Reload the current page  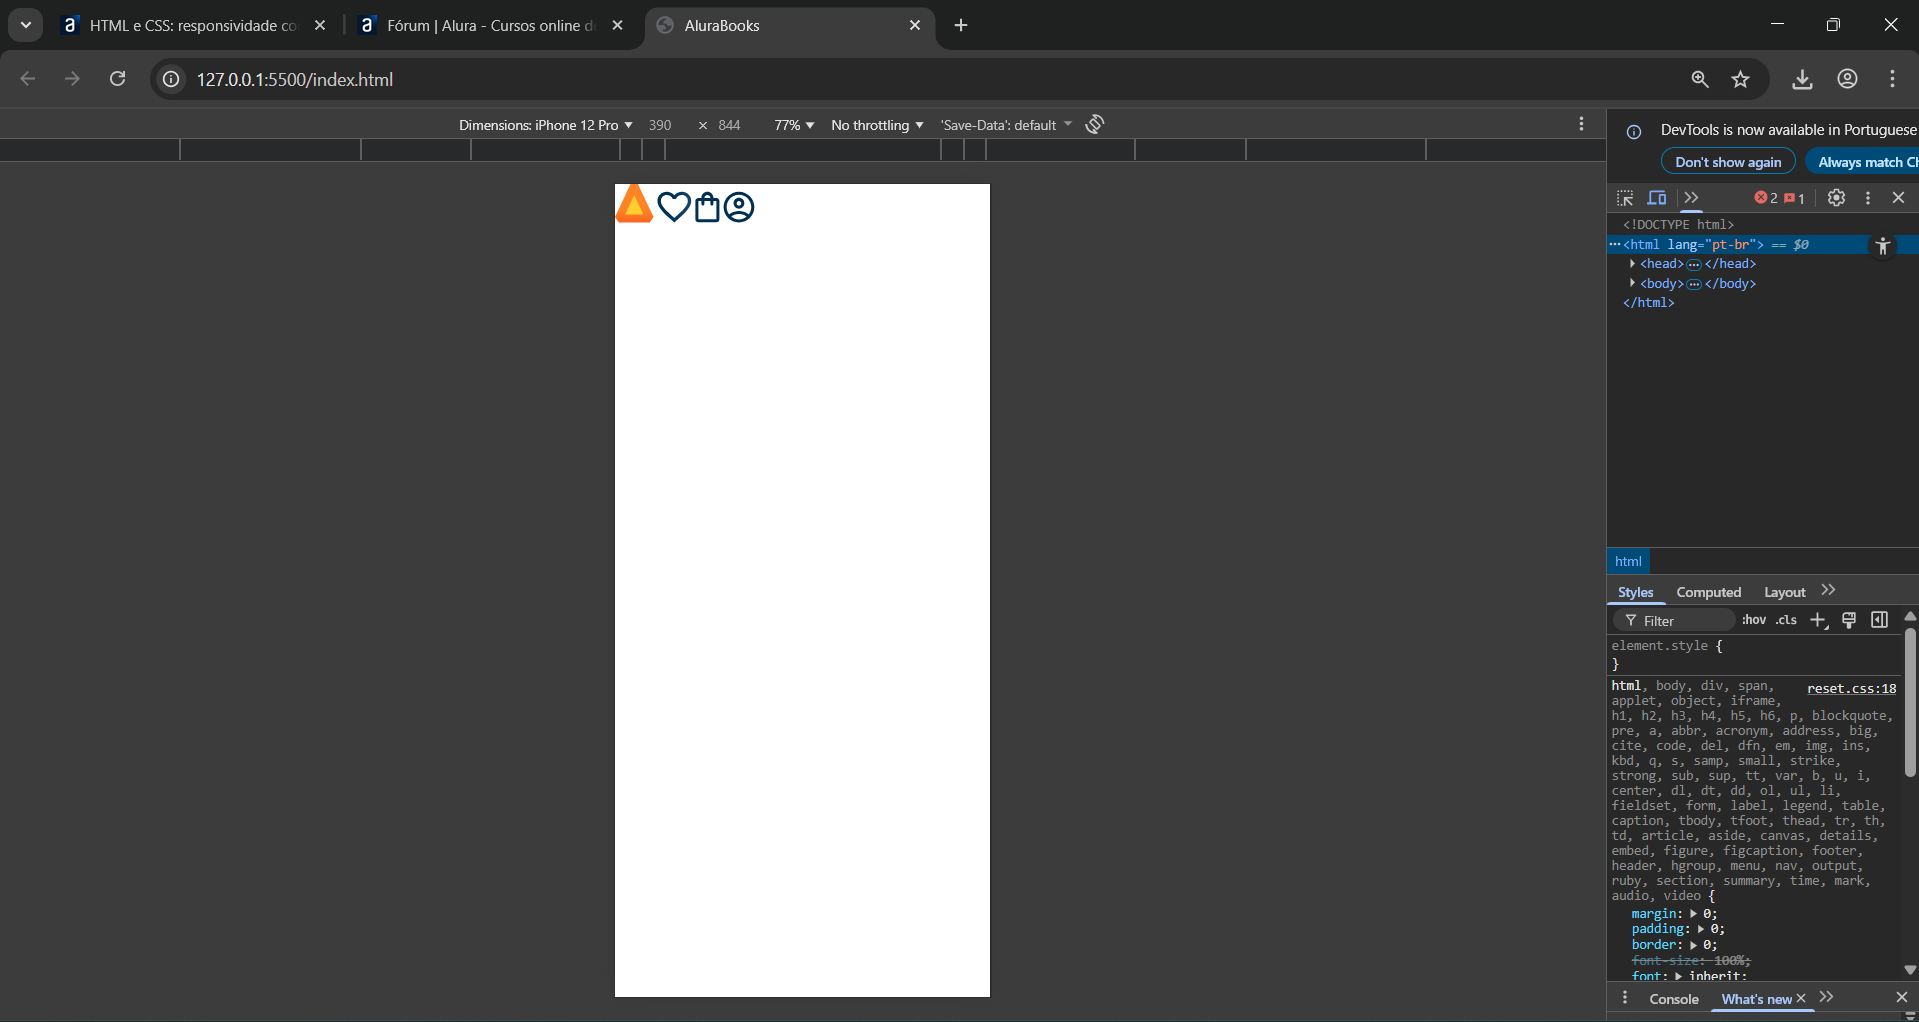click(x=117, y=79)
